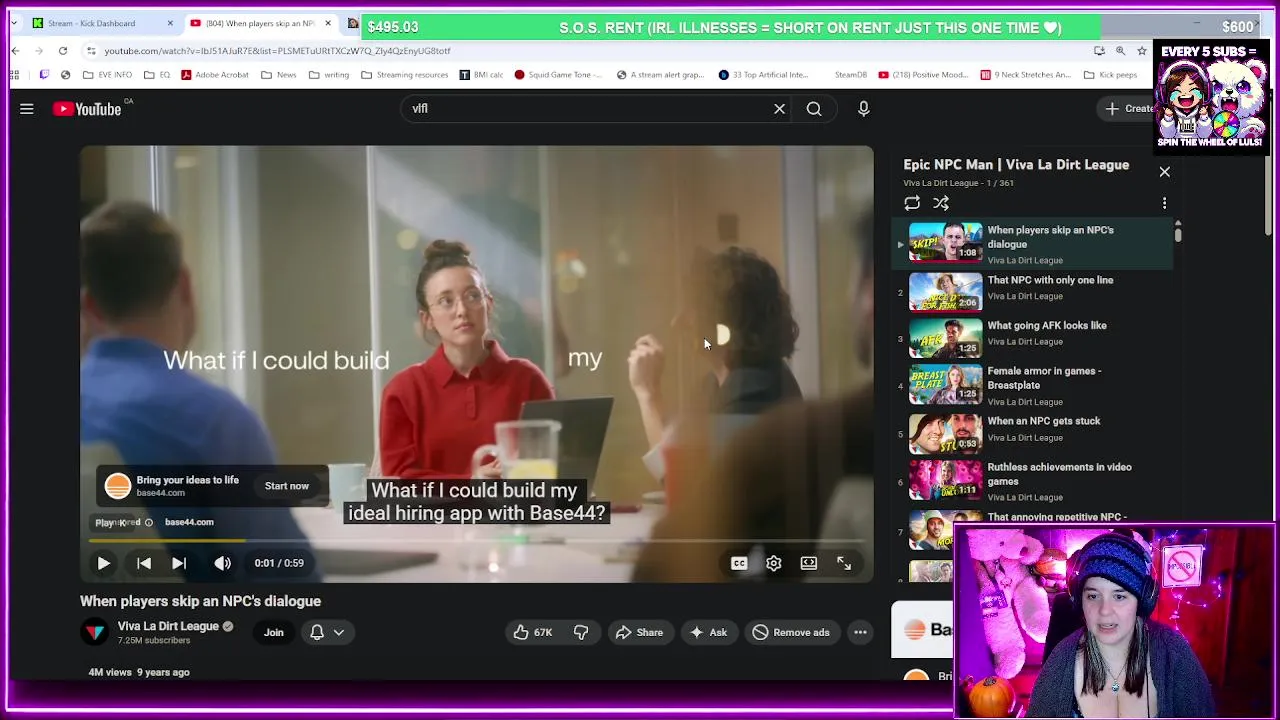Click Remove ads

[x=791, y=632]
